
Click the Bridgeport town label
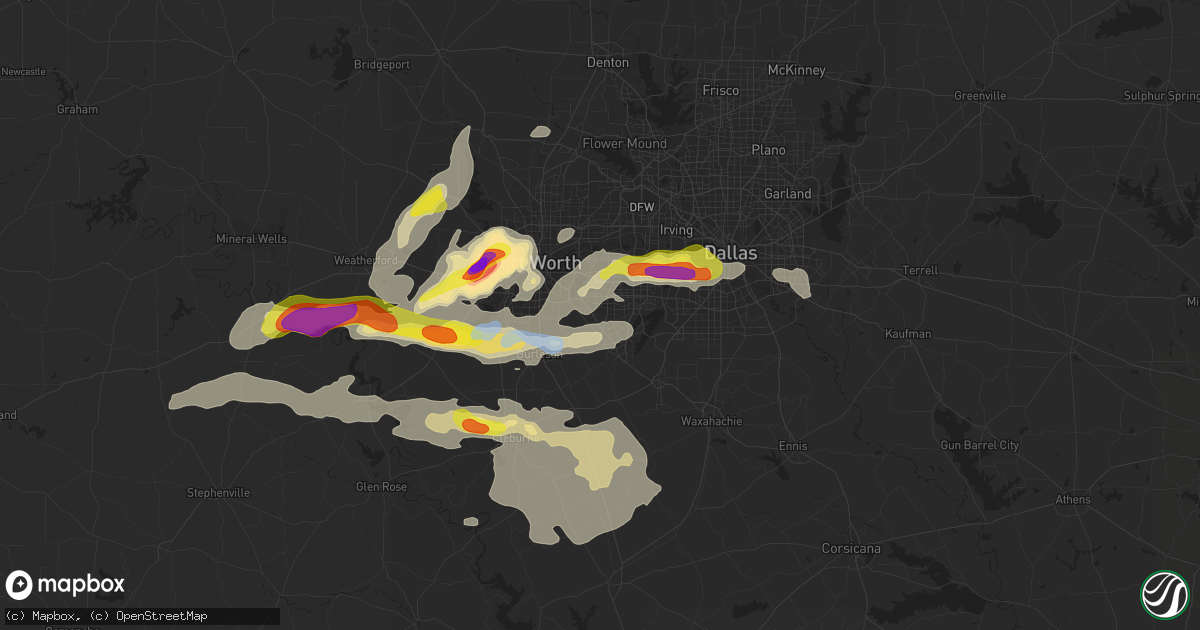point(382,64)
